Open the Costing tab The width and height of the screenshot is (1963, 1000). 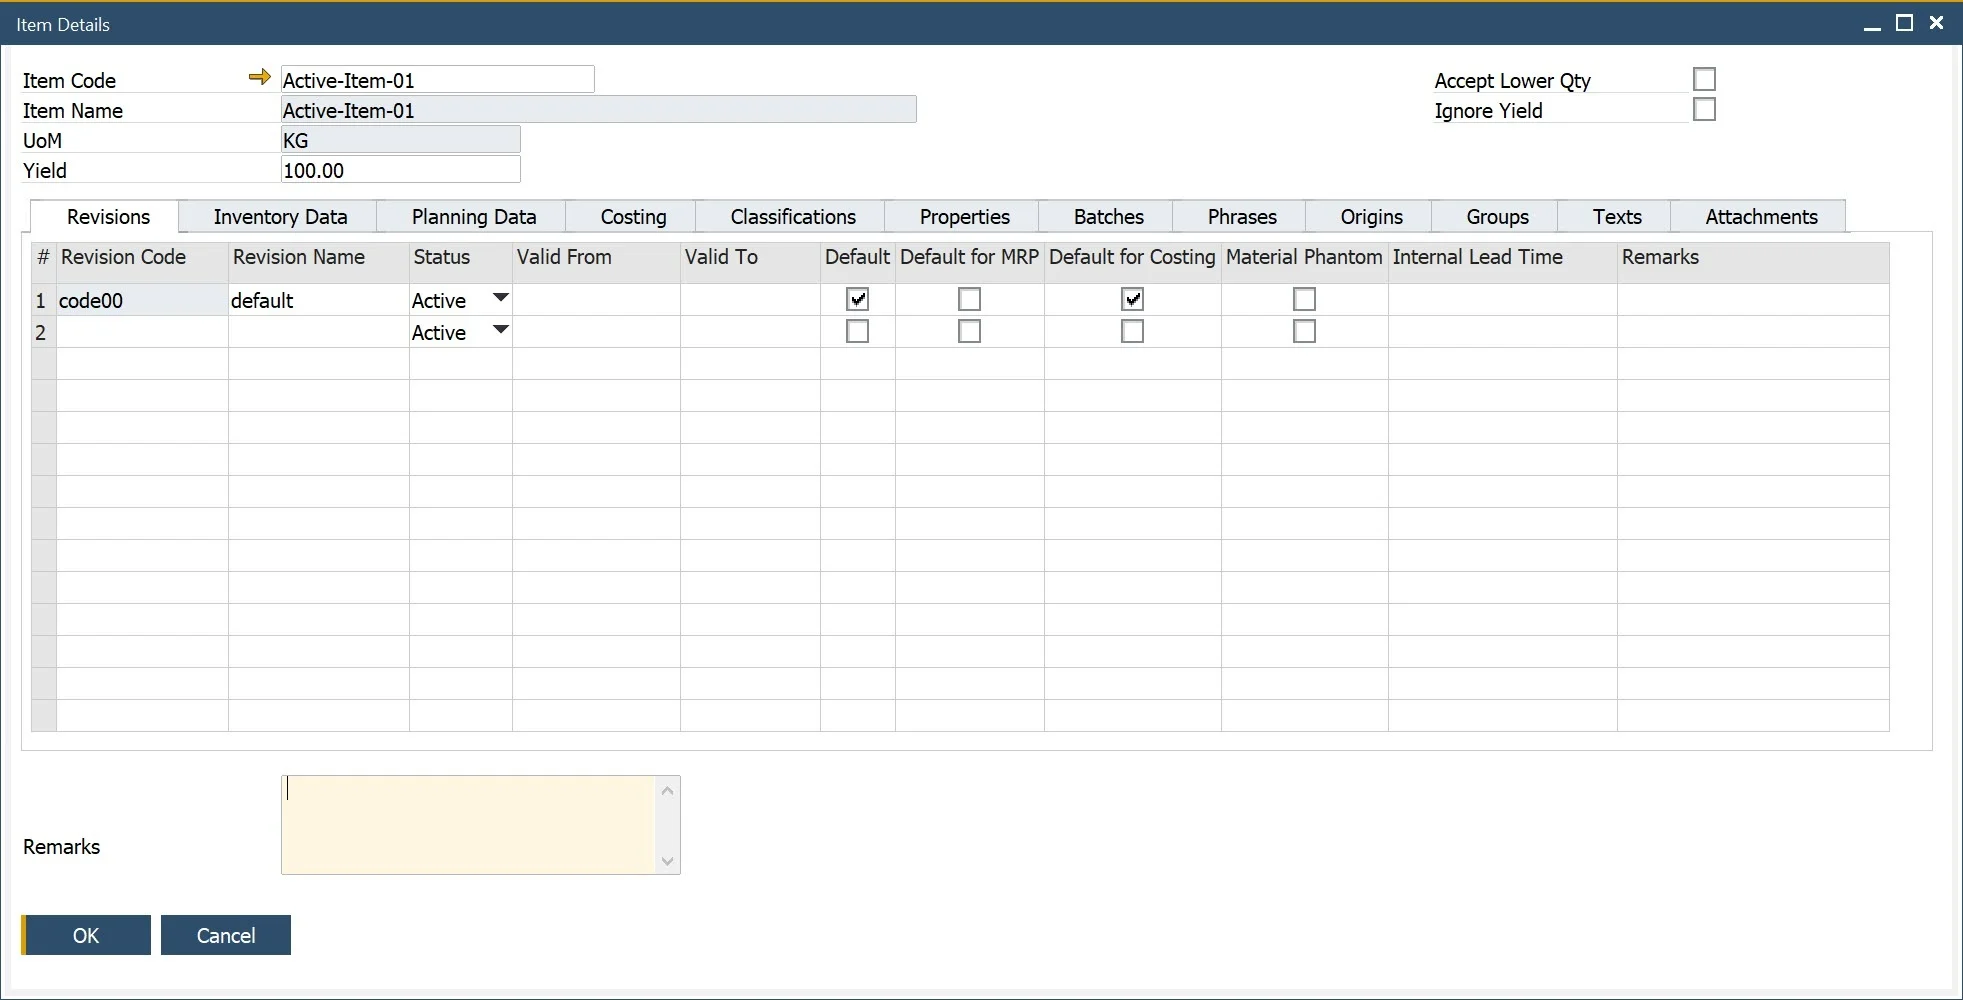(x=633, y=217)
